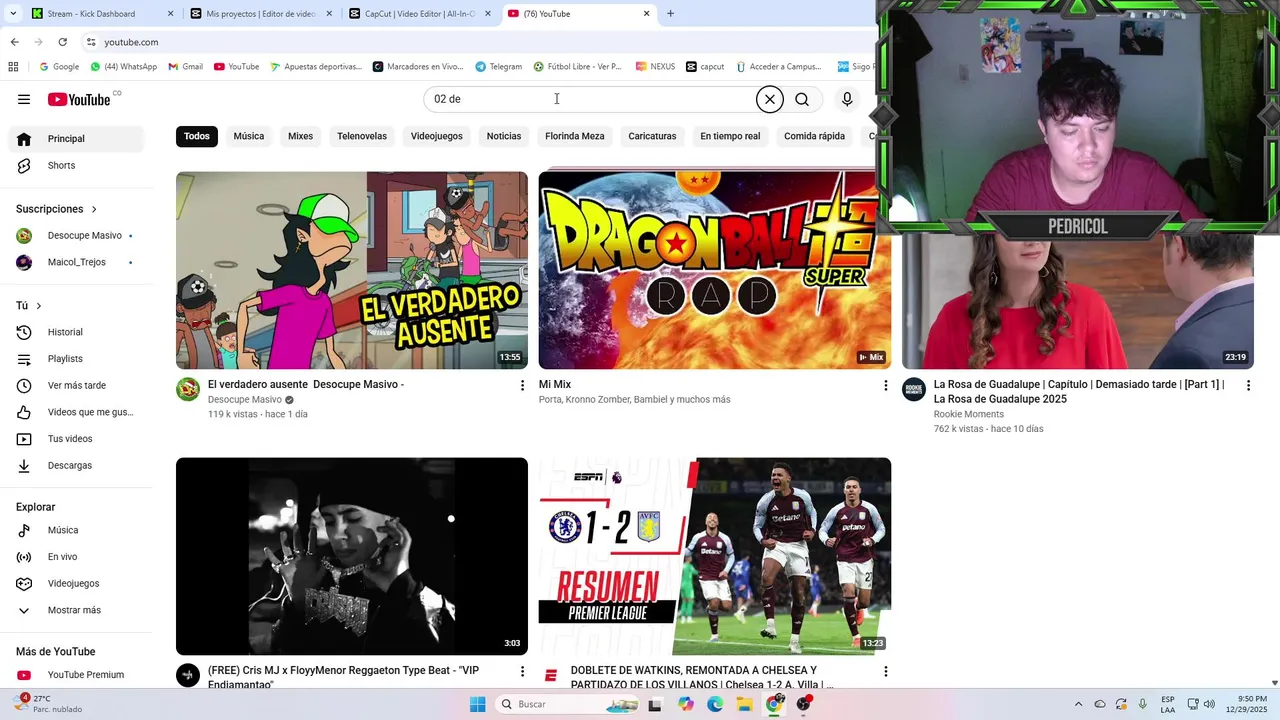Screen dimensions: 1280x720
Task: Open the Dragon Ball Super Rap thumbnail
Action: (x=715, y=270)
